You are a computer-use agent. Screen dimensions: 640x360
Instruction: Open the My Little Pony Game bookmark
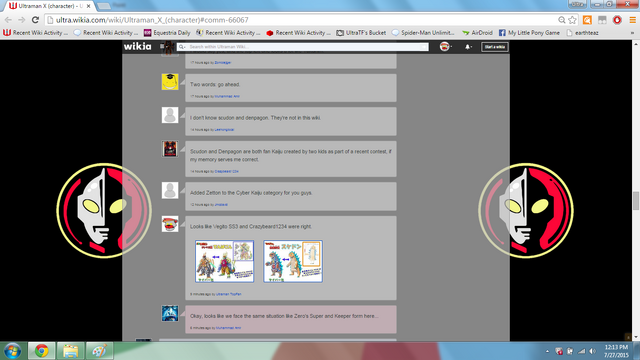coord(529,33)
